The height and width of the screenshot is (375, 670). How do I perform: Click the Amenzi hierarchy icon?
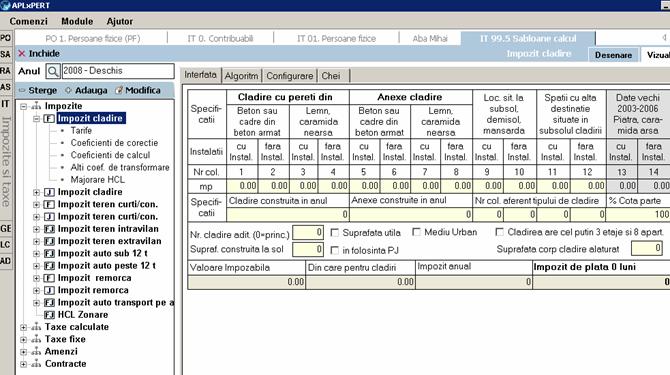coord(36,352)
